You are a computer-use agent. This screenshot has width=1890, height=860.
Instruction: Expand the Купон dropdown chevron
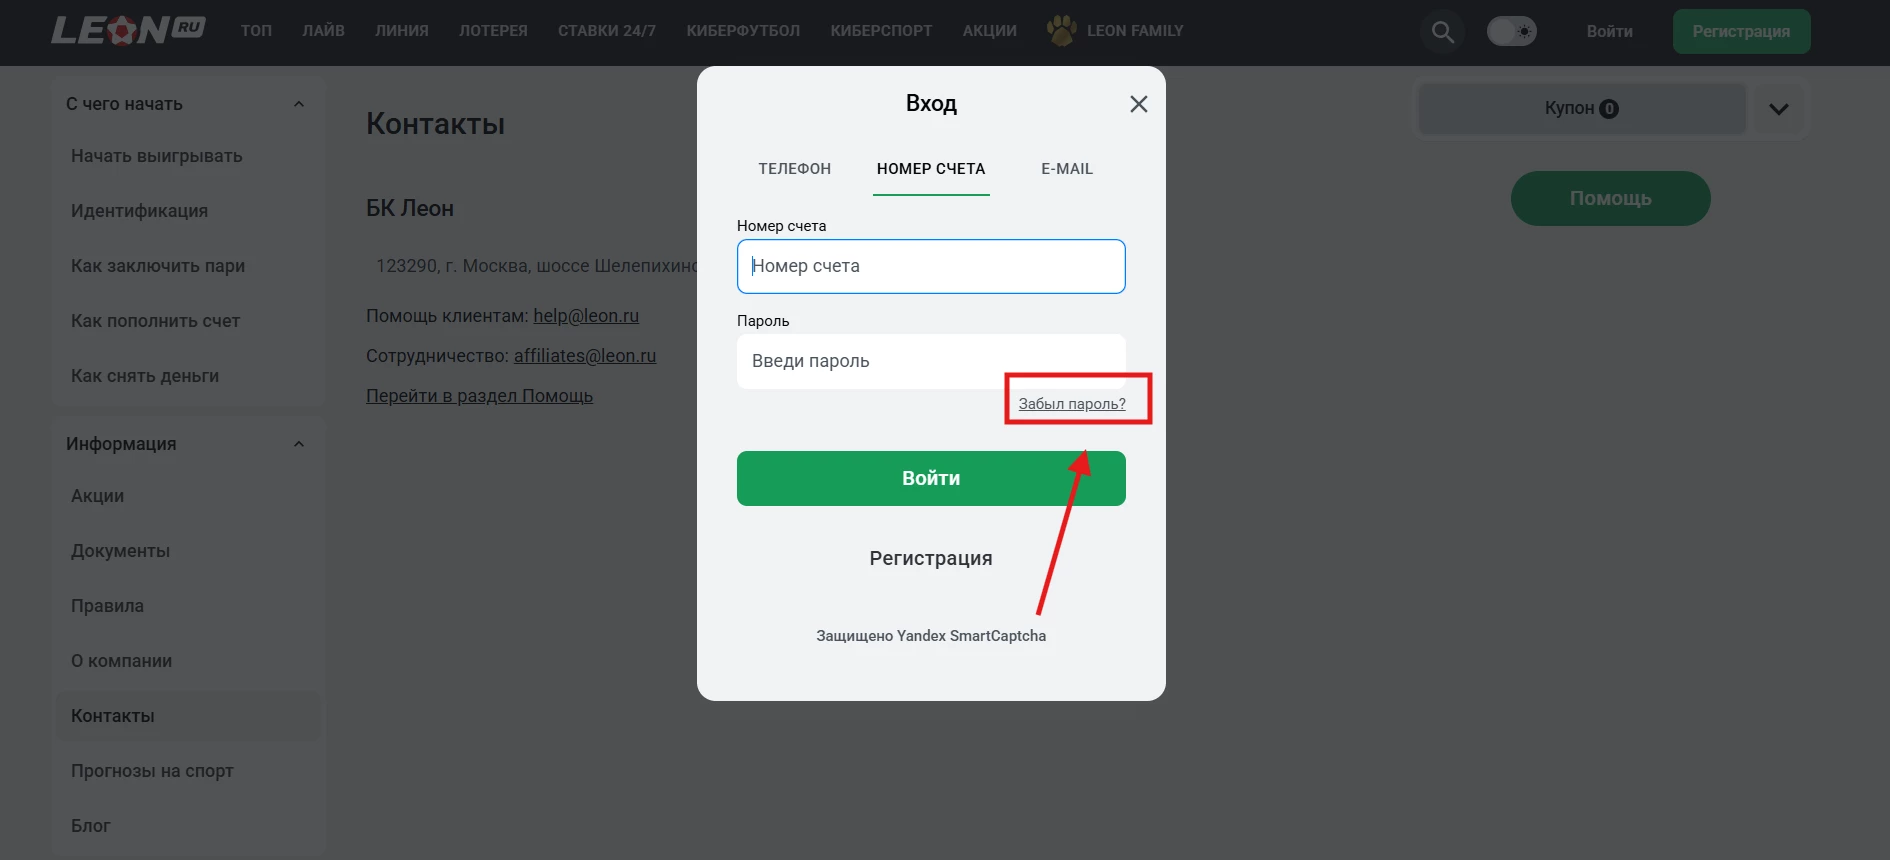(x=1778, y=109)
